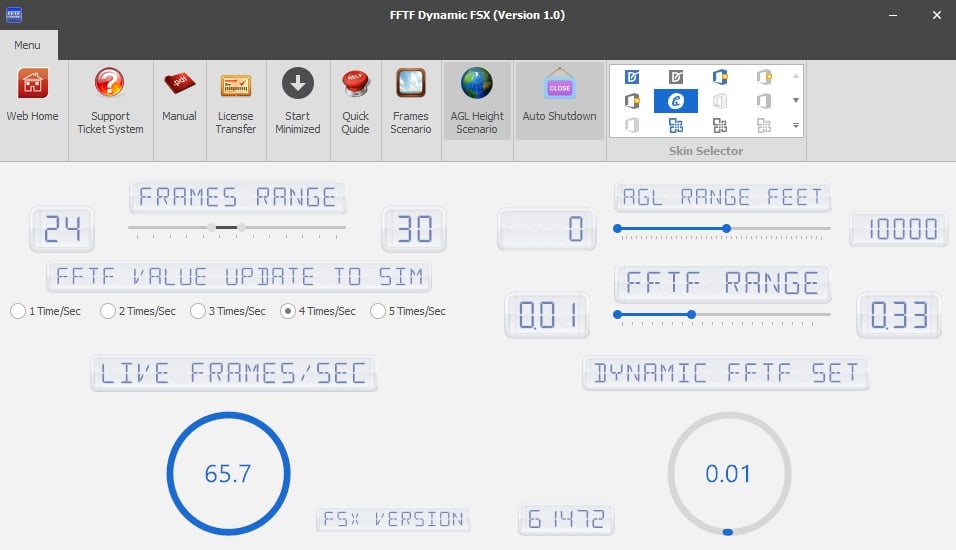Image resolution: width=956 pixels, height=550 pixels.
Task: Click the FSX Version value 61472
Action: [x=566, y=520]
